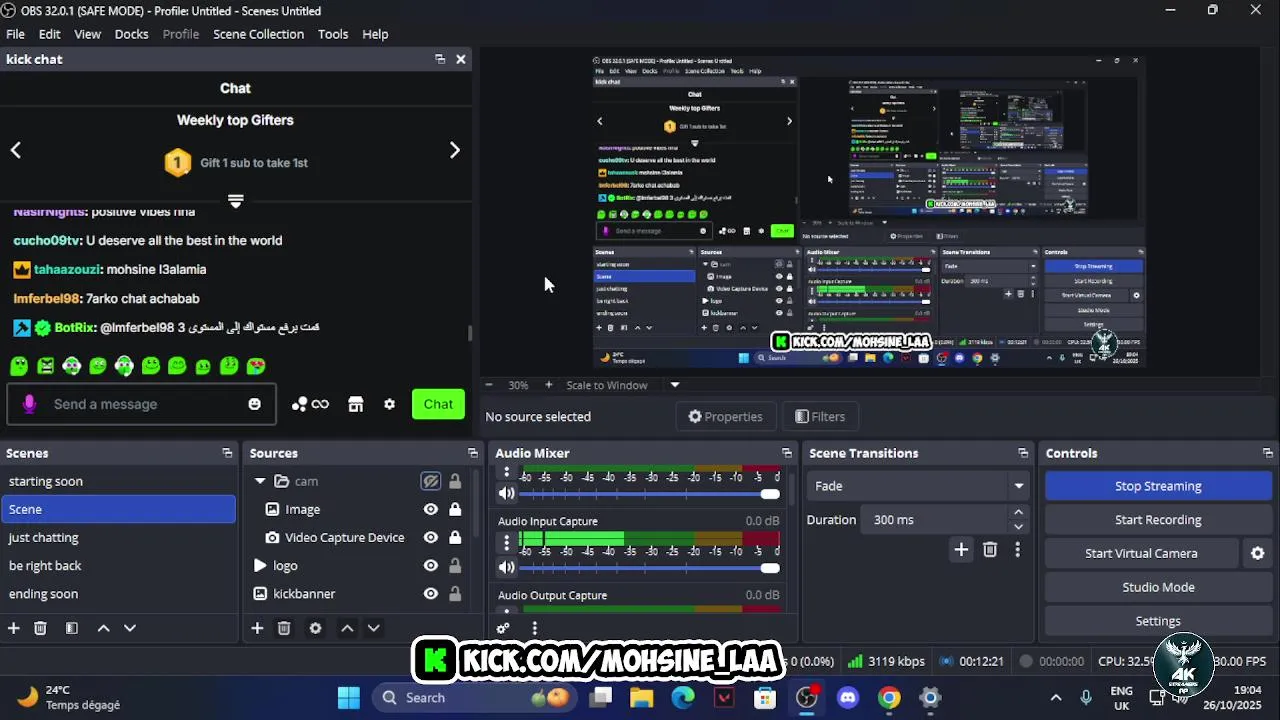Add a new source
The width and height of the screenshot is (1280, 720).
[x=257, y=628]
